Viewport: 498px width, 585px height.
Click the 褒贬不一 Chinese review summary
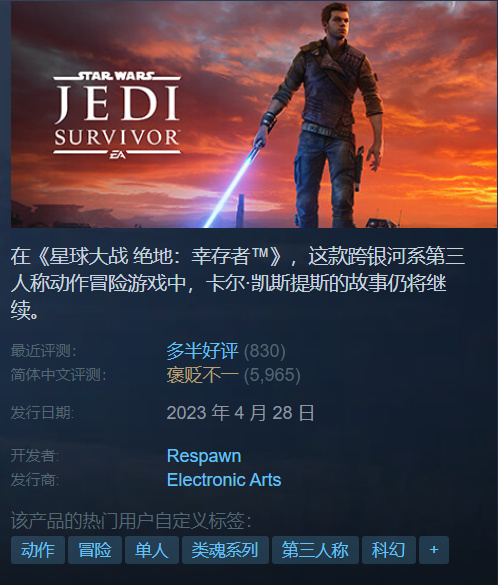pos(202,375)
